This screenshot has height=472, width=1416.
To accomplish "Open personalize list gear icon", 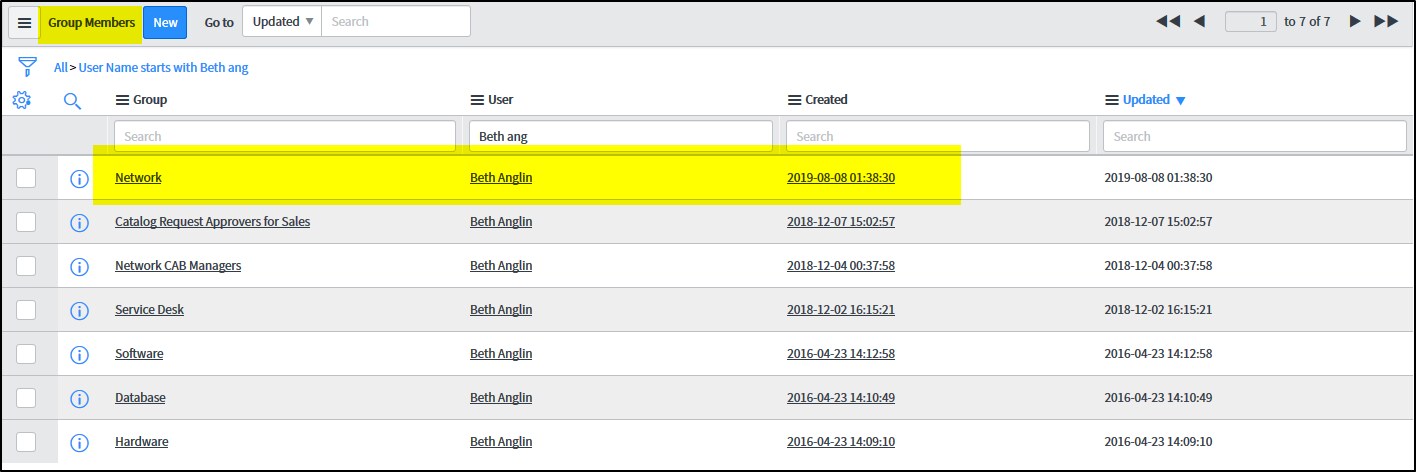I will (x=22, y=100).
